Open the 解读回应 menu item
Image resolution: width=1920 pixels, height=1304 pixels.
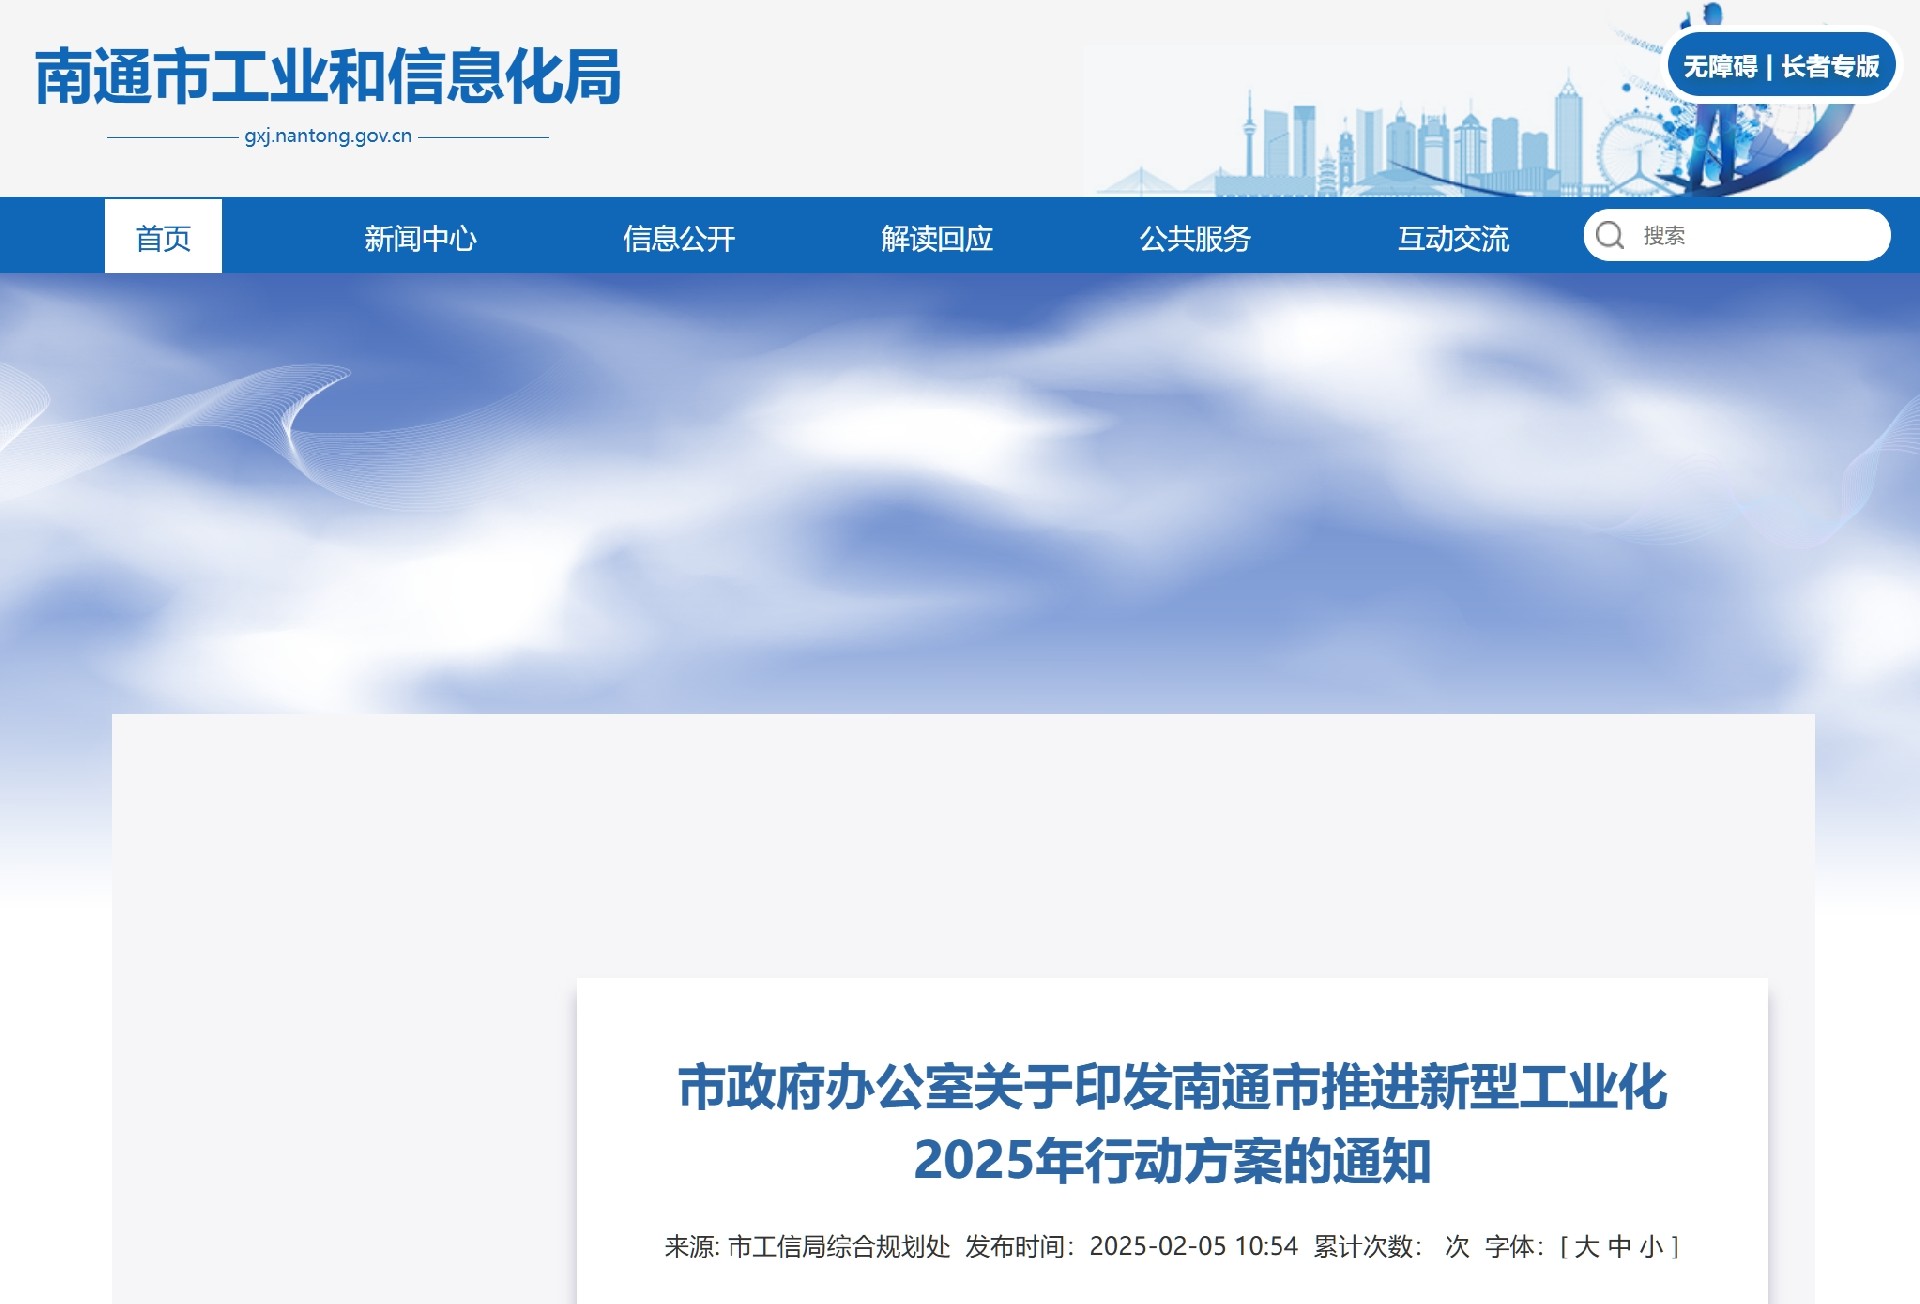click(937, 238)
